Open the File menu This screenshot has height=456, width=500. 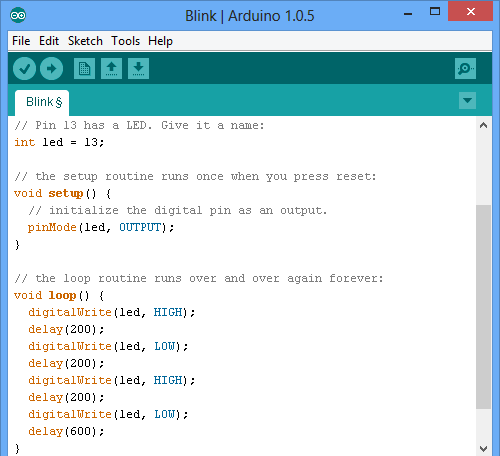point(21,41)
